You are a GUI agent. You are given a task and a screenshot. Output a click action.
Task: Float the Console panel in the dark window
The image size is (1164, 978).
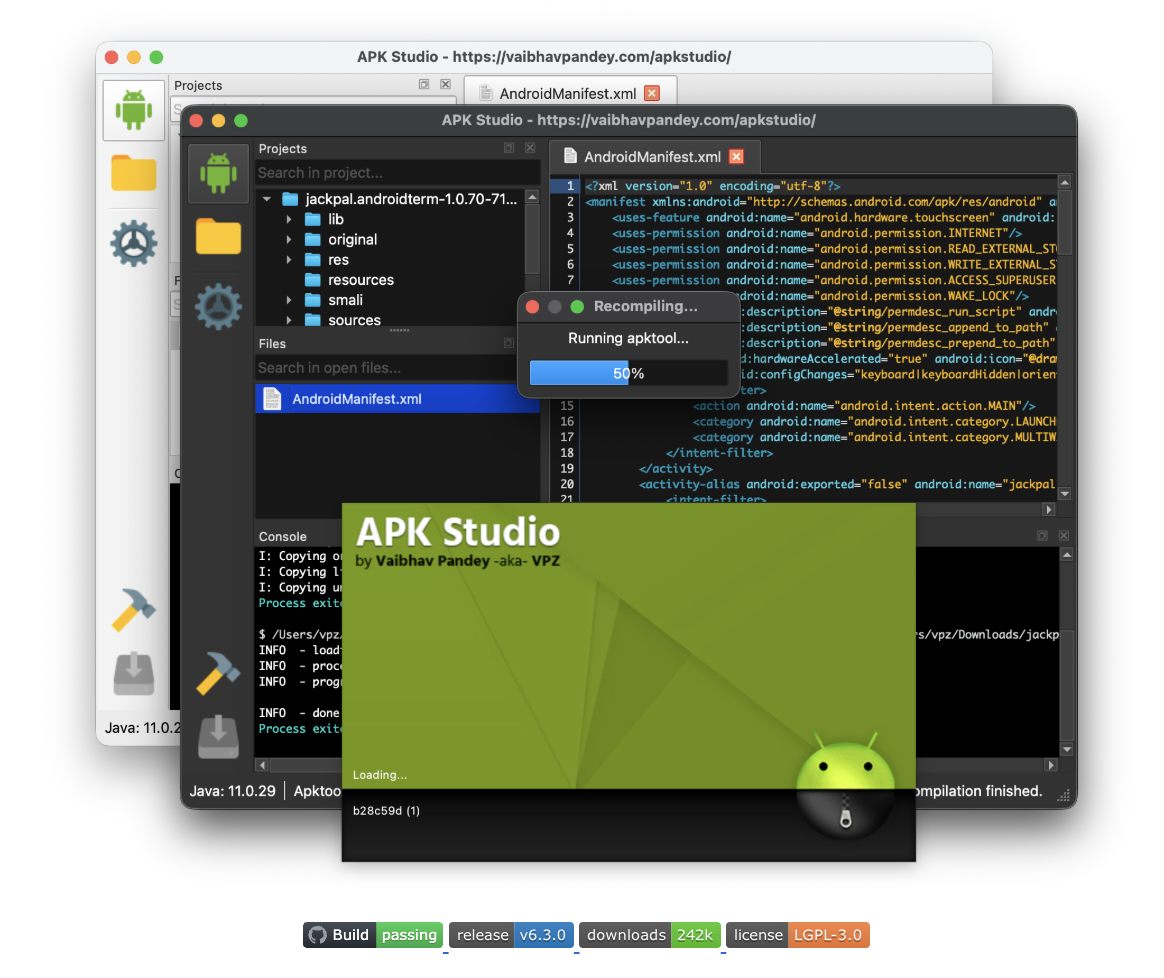(1042, 535)
